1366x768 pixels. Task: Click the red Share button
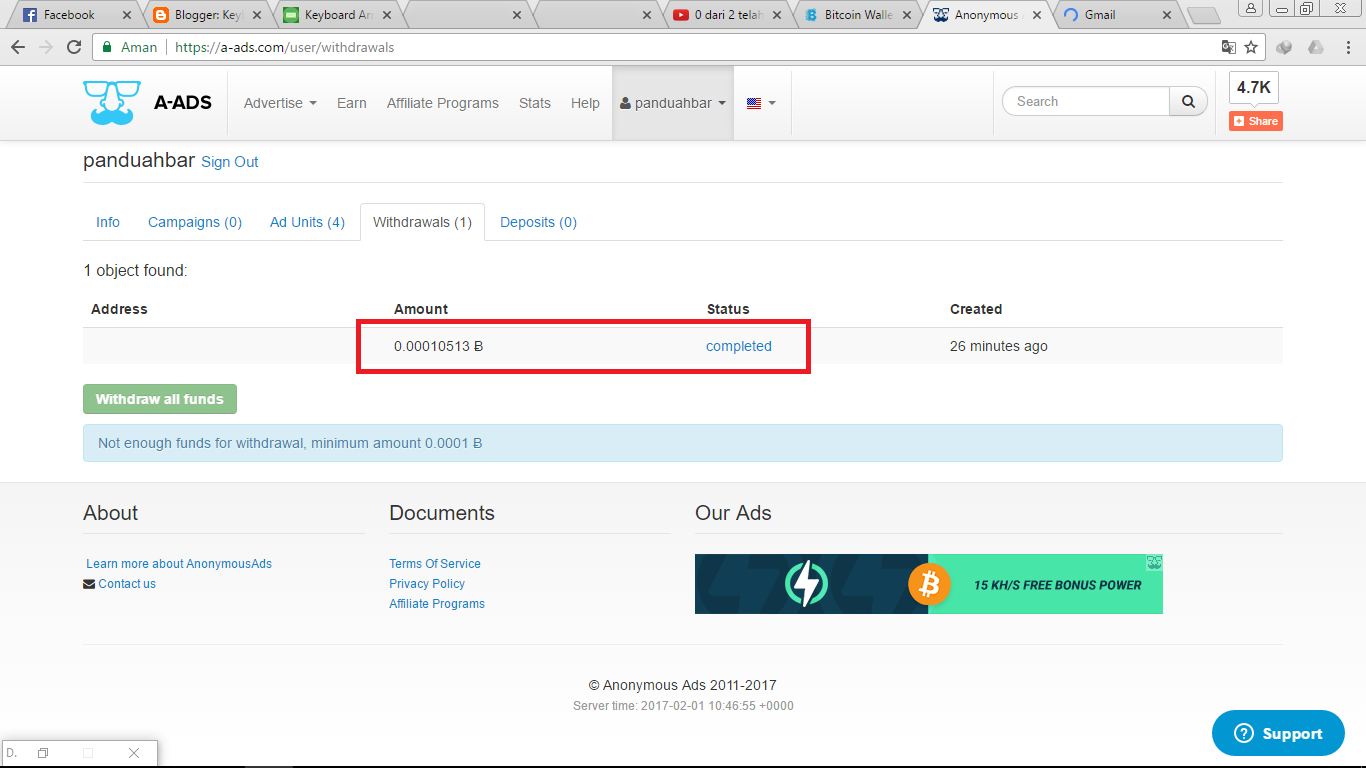coord(1255,121)
